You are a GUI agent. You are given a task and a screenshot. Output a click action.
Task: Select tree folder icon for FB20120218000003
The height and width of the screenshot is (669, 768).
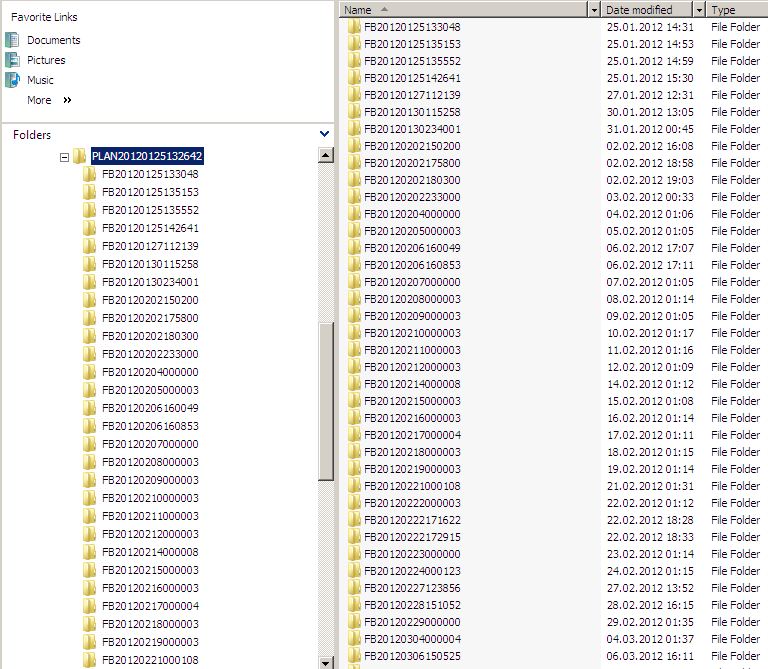tap(89, 624)
